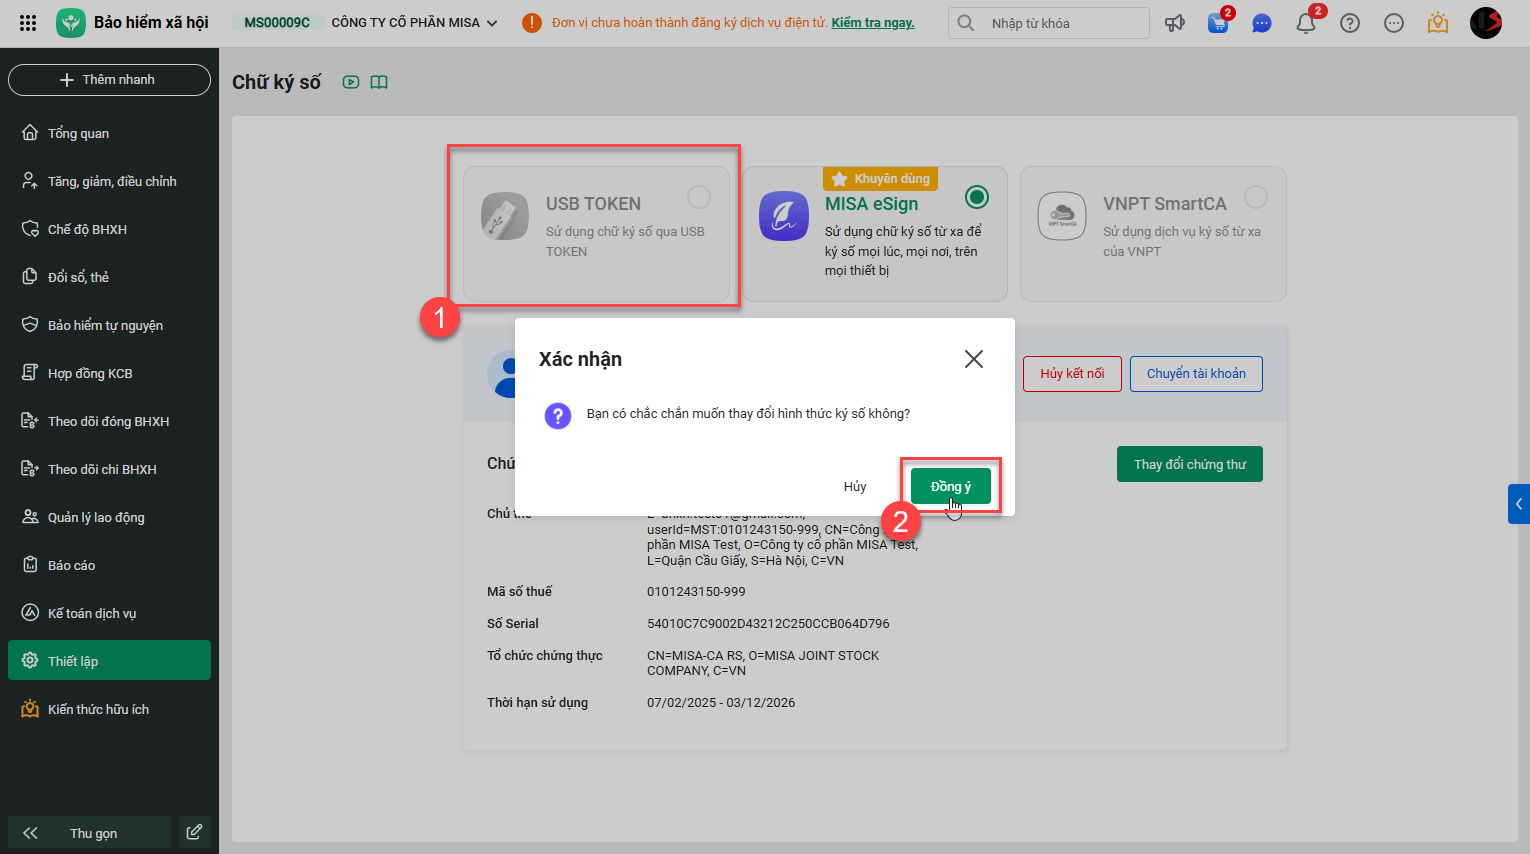Open the help question mark icon
1530x854 pixels.
[x=1350, y=23]
